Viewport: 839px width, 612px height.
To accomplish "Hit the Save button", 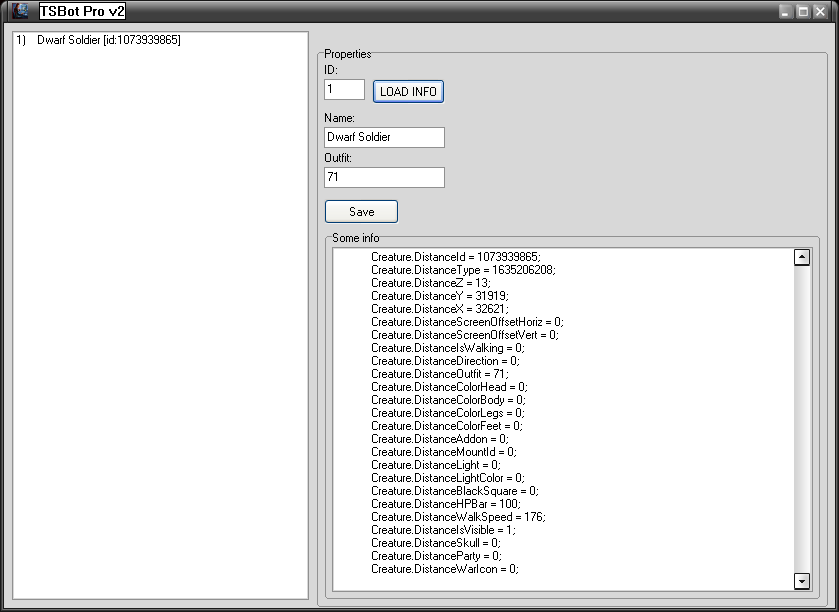I will click(x=361, y=212).
